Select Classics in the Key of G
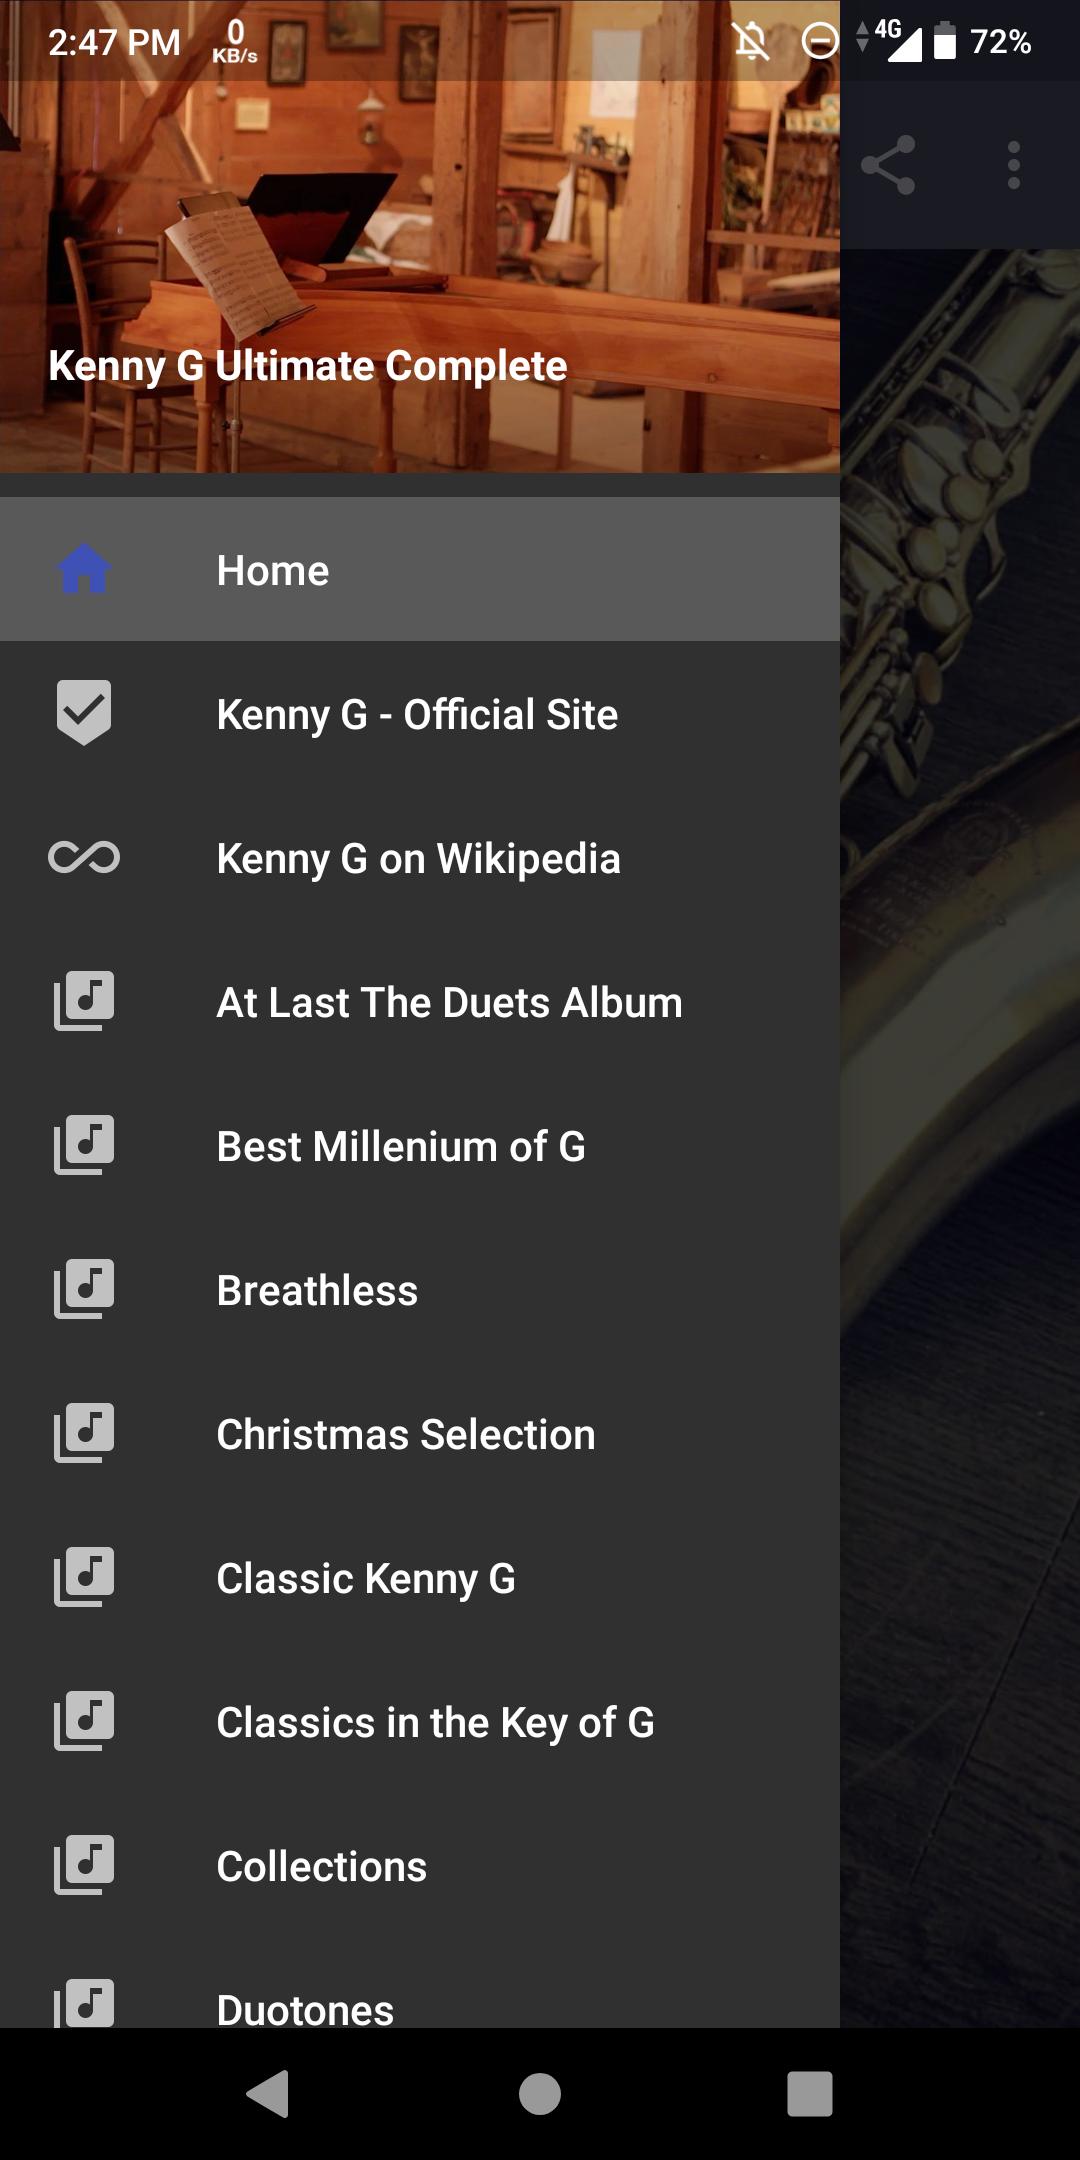Image resolution: width=1080 pixels, height=2160 pixels. 420,1721
